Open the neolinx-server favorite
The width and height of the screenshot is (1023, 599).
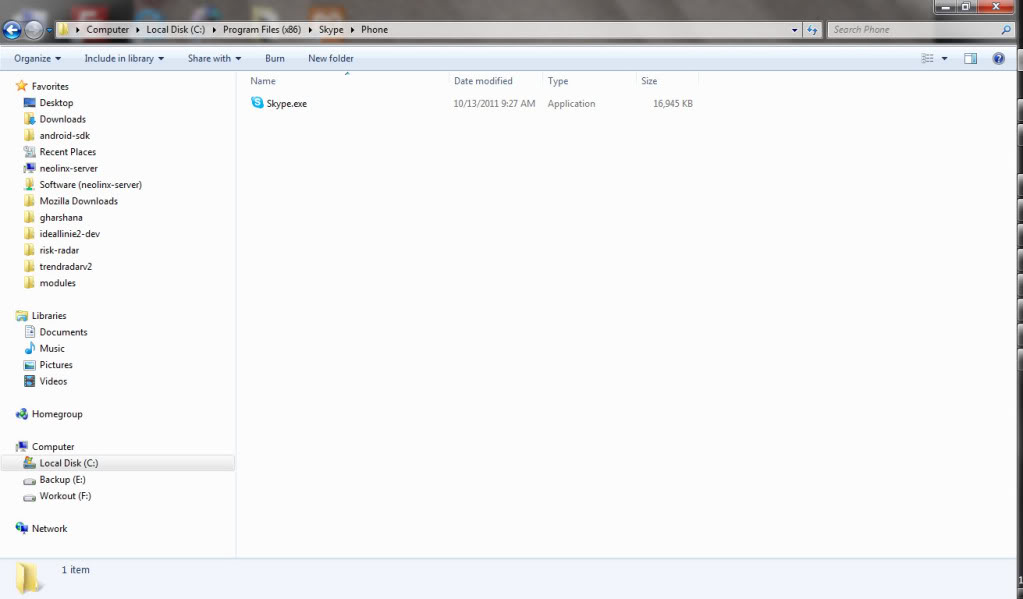click(69, 168)
